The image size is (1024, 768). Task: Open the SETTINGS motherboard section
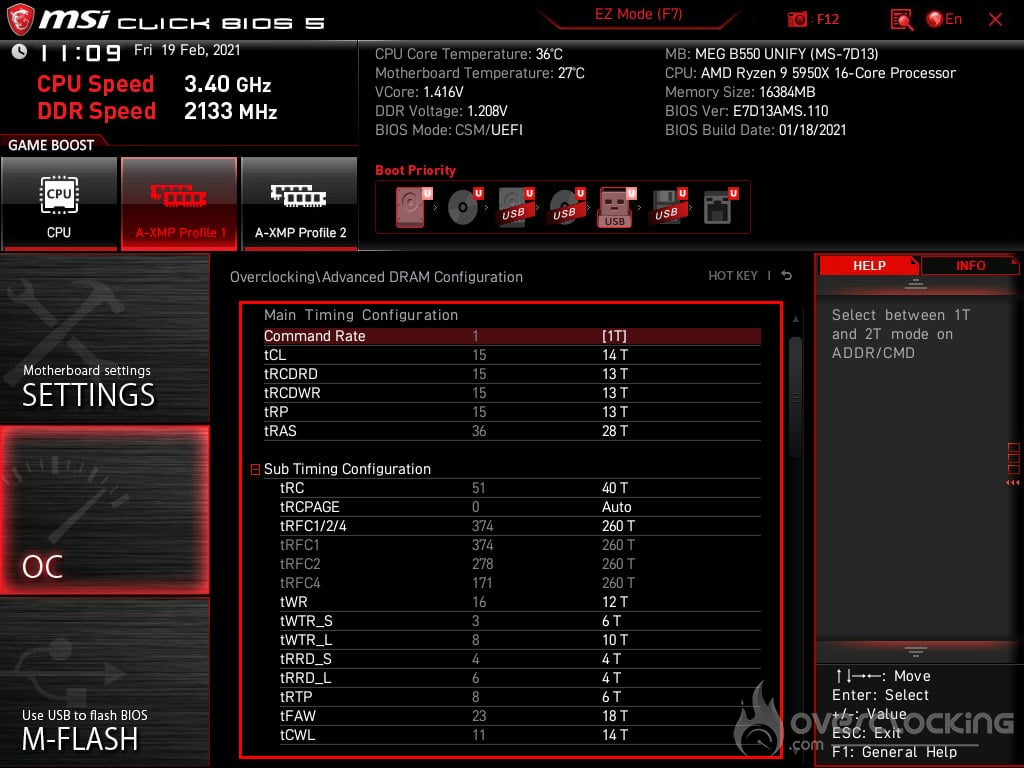tap(104, 338)
